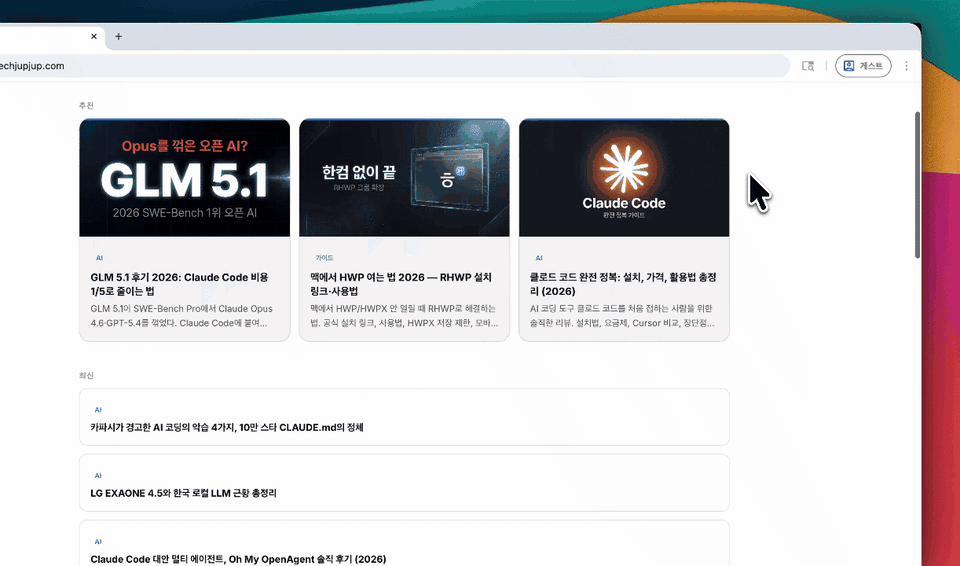The height and width of the screenshot is (566, 960).
Task: Open article 클로드 코드 완전 정복 title
Action: (623, 284)
